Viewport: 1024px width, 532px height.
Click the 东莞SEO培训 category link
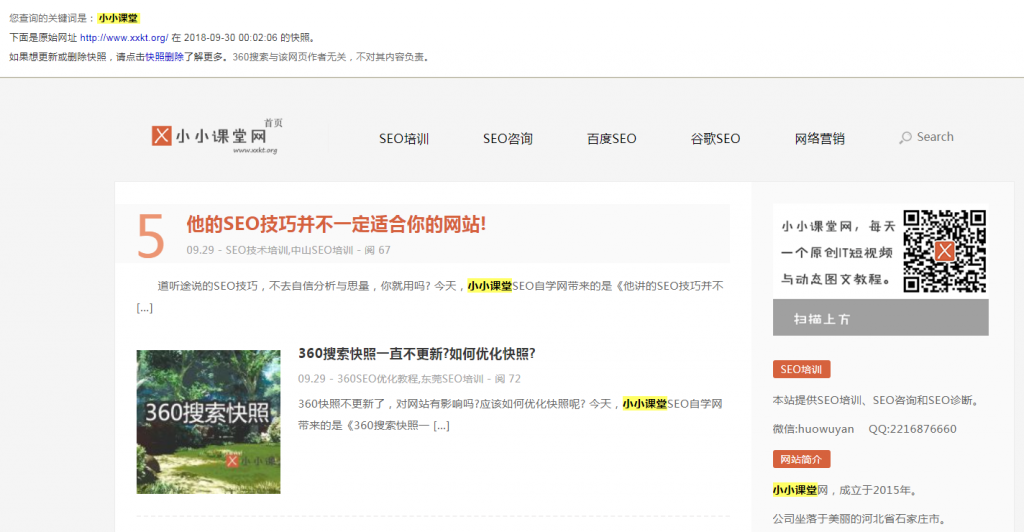coord(452,379)
